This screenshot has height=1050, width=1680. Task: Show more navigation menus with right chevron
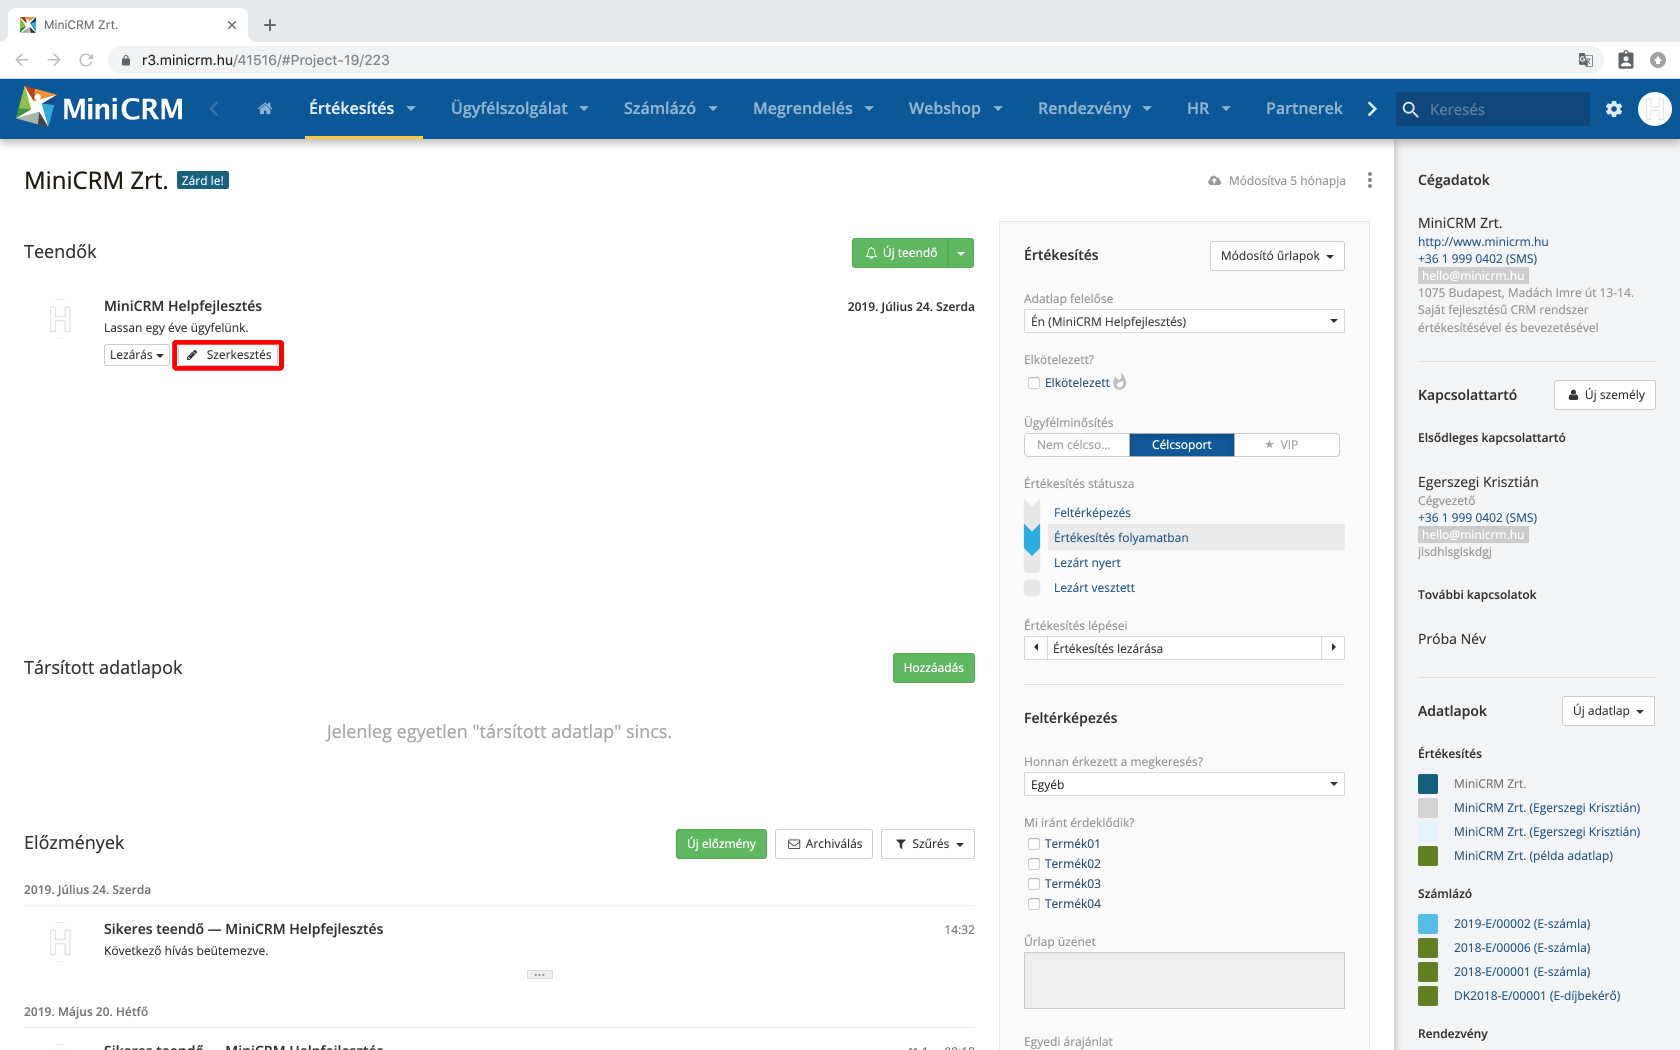(x=1372, y=109)
